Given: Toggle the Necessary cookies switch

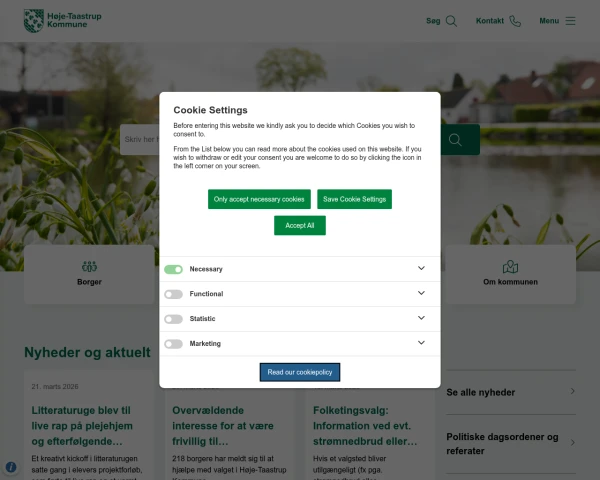Looking at the screenshot, I should tap(173, 269).
